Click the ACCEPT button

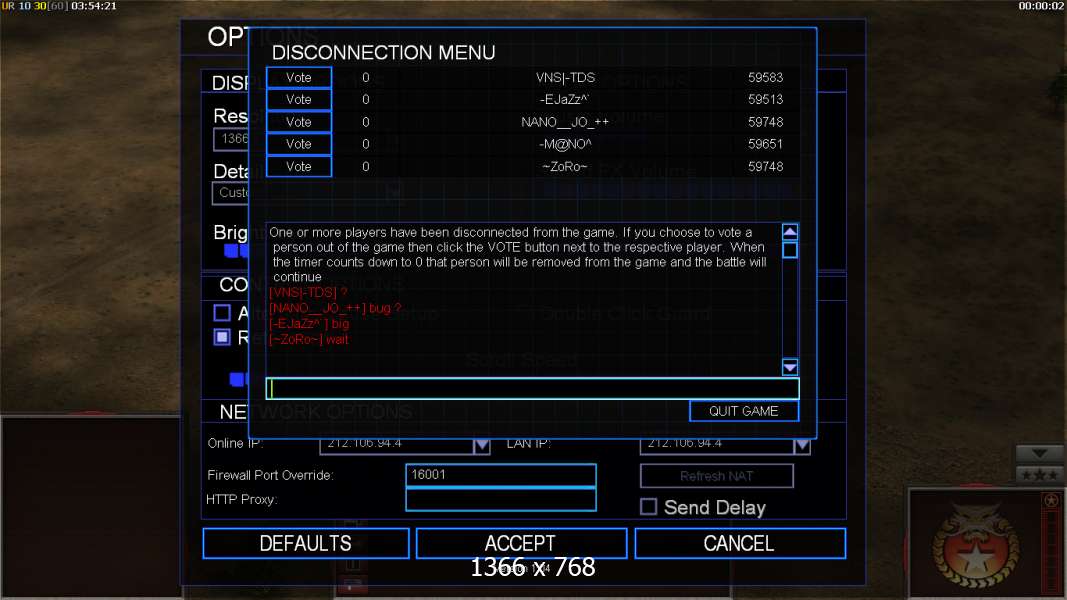521,544
